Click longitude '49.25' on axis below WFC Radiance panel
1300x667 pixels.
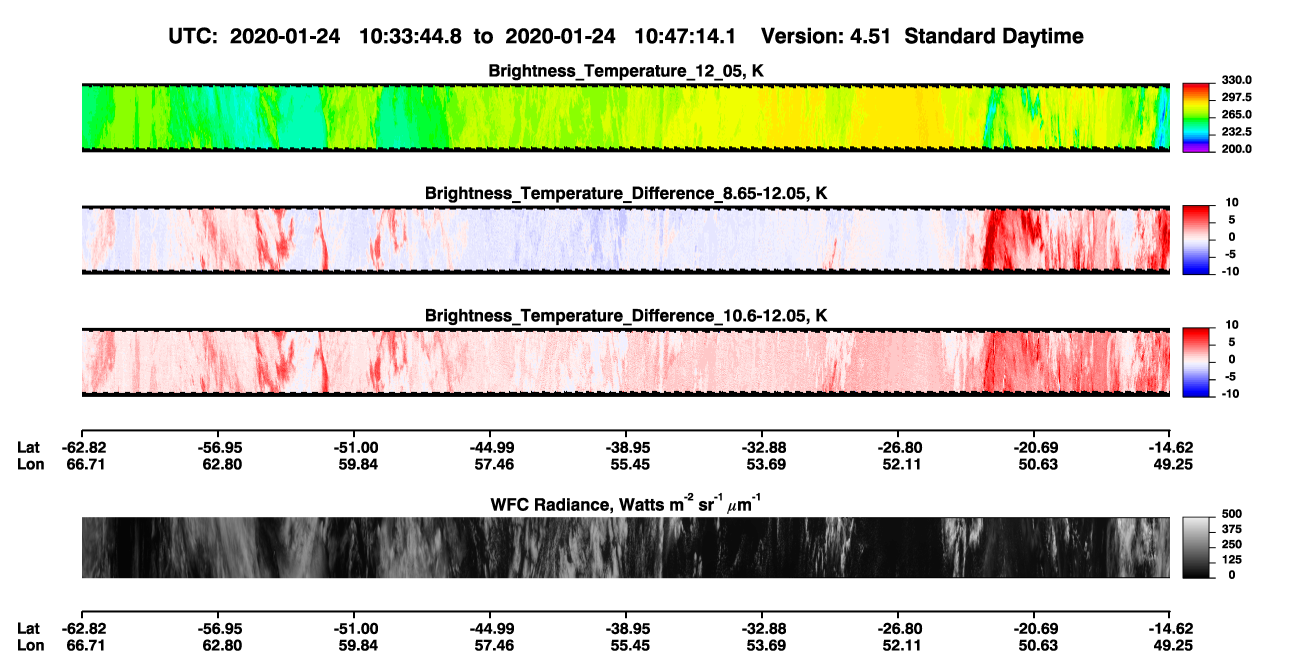[1174, 646]
